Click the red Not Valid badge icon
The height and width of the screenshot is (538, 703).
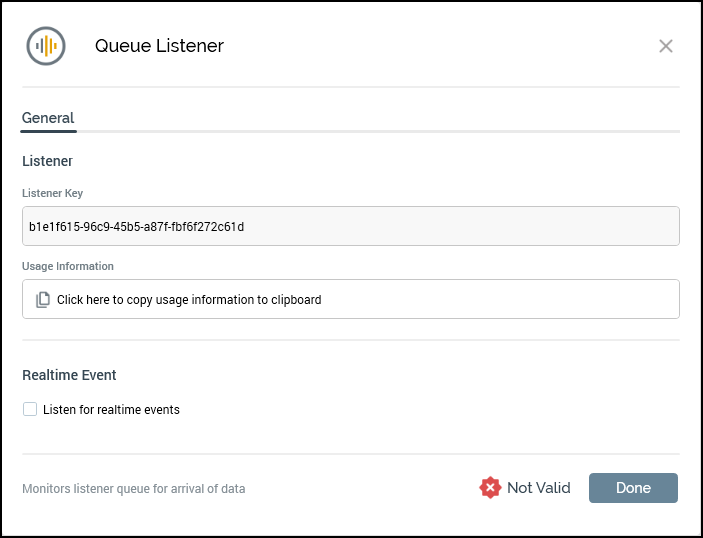[x=490, y=488]
